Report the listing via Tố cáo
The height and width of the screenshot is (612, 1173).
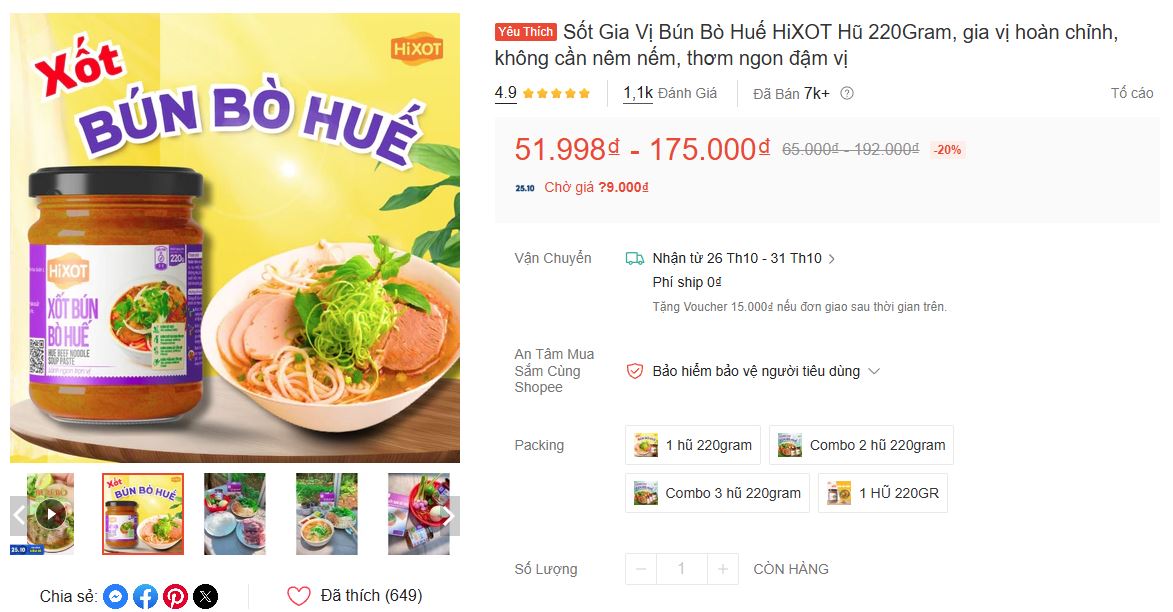coord(1132,94)
